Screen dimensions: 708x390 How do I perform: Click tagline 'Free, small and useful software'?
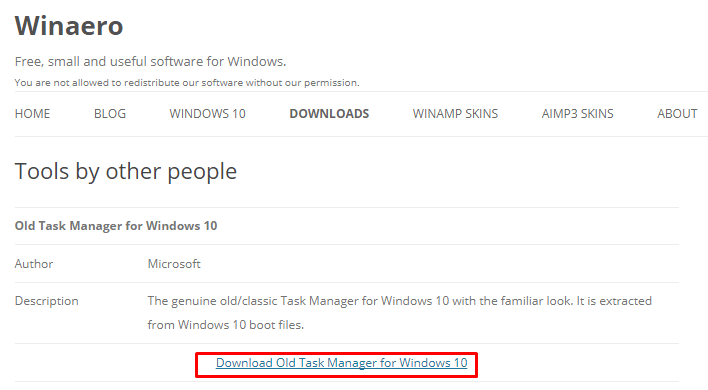[150, 61]
